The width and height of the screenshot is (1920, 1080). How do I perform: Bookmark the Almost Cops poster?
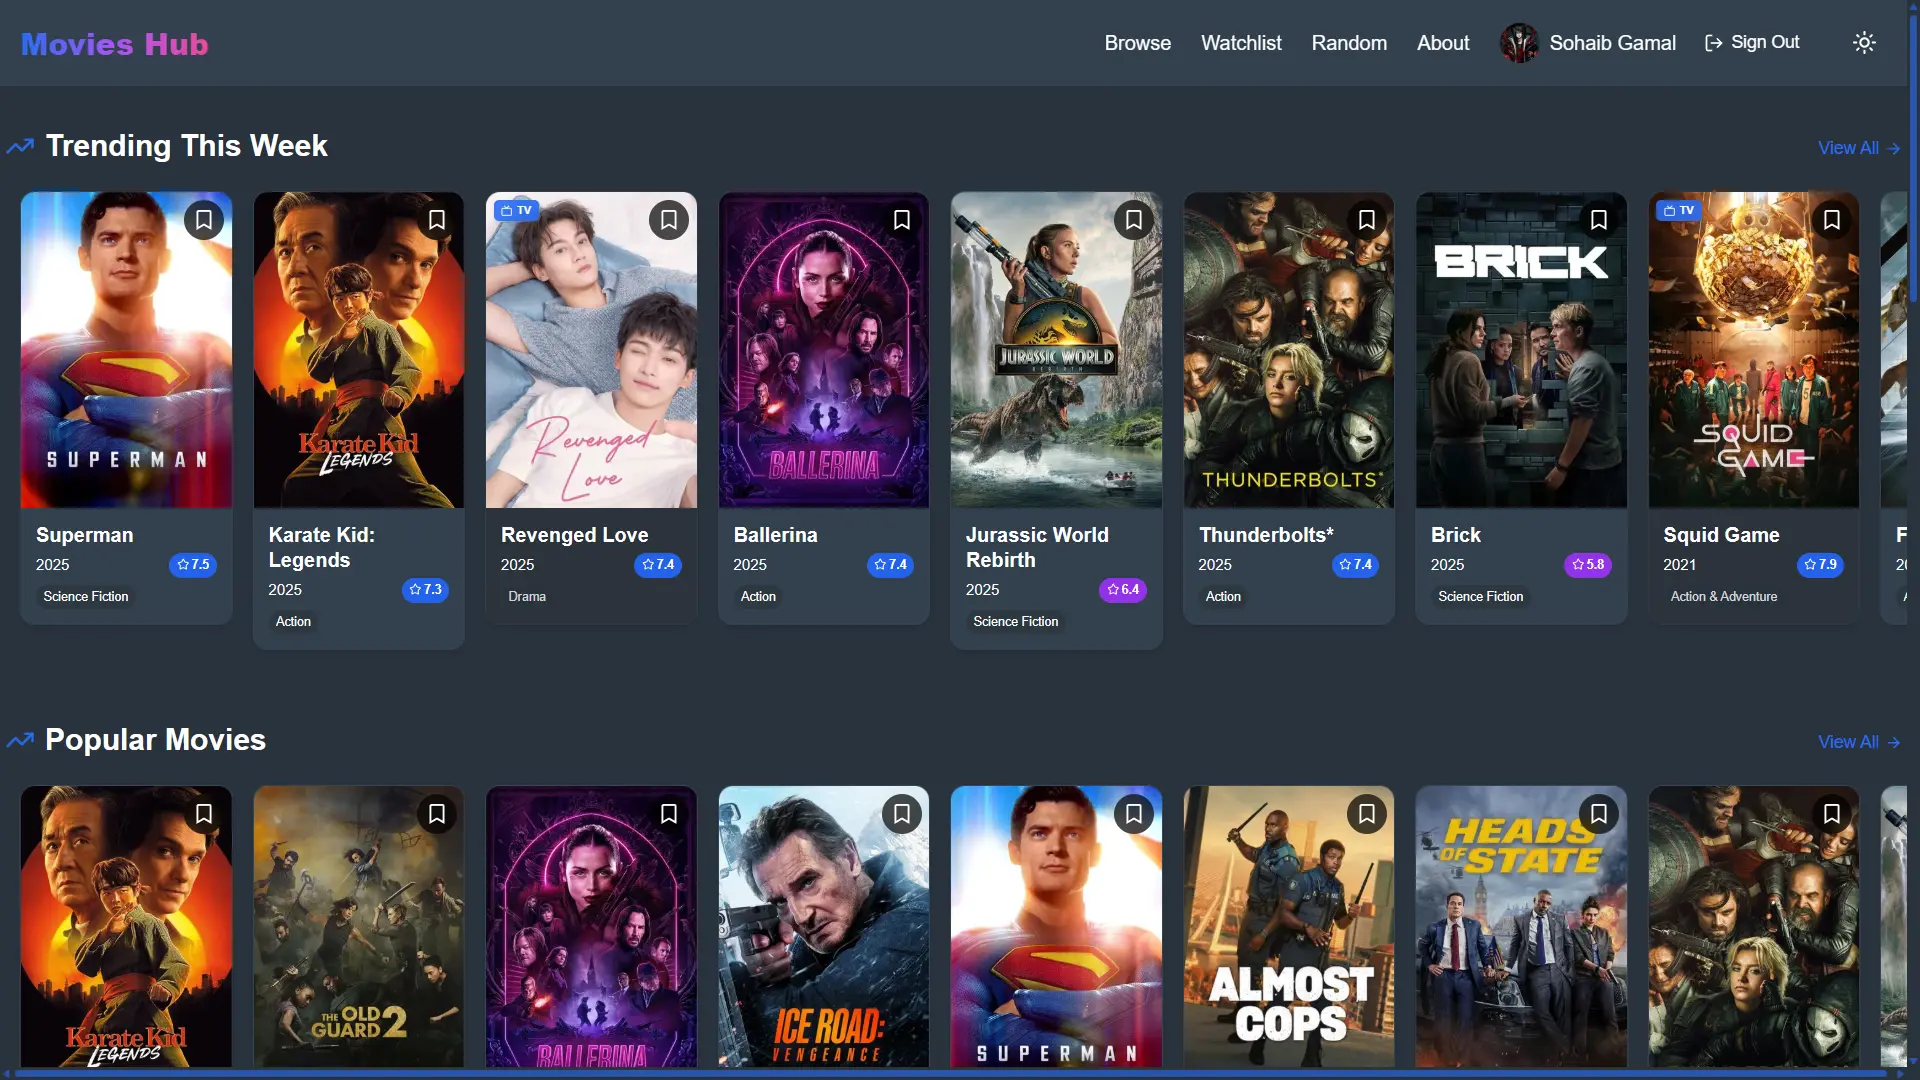(x=1367, y=814)
